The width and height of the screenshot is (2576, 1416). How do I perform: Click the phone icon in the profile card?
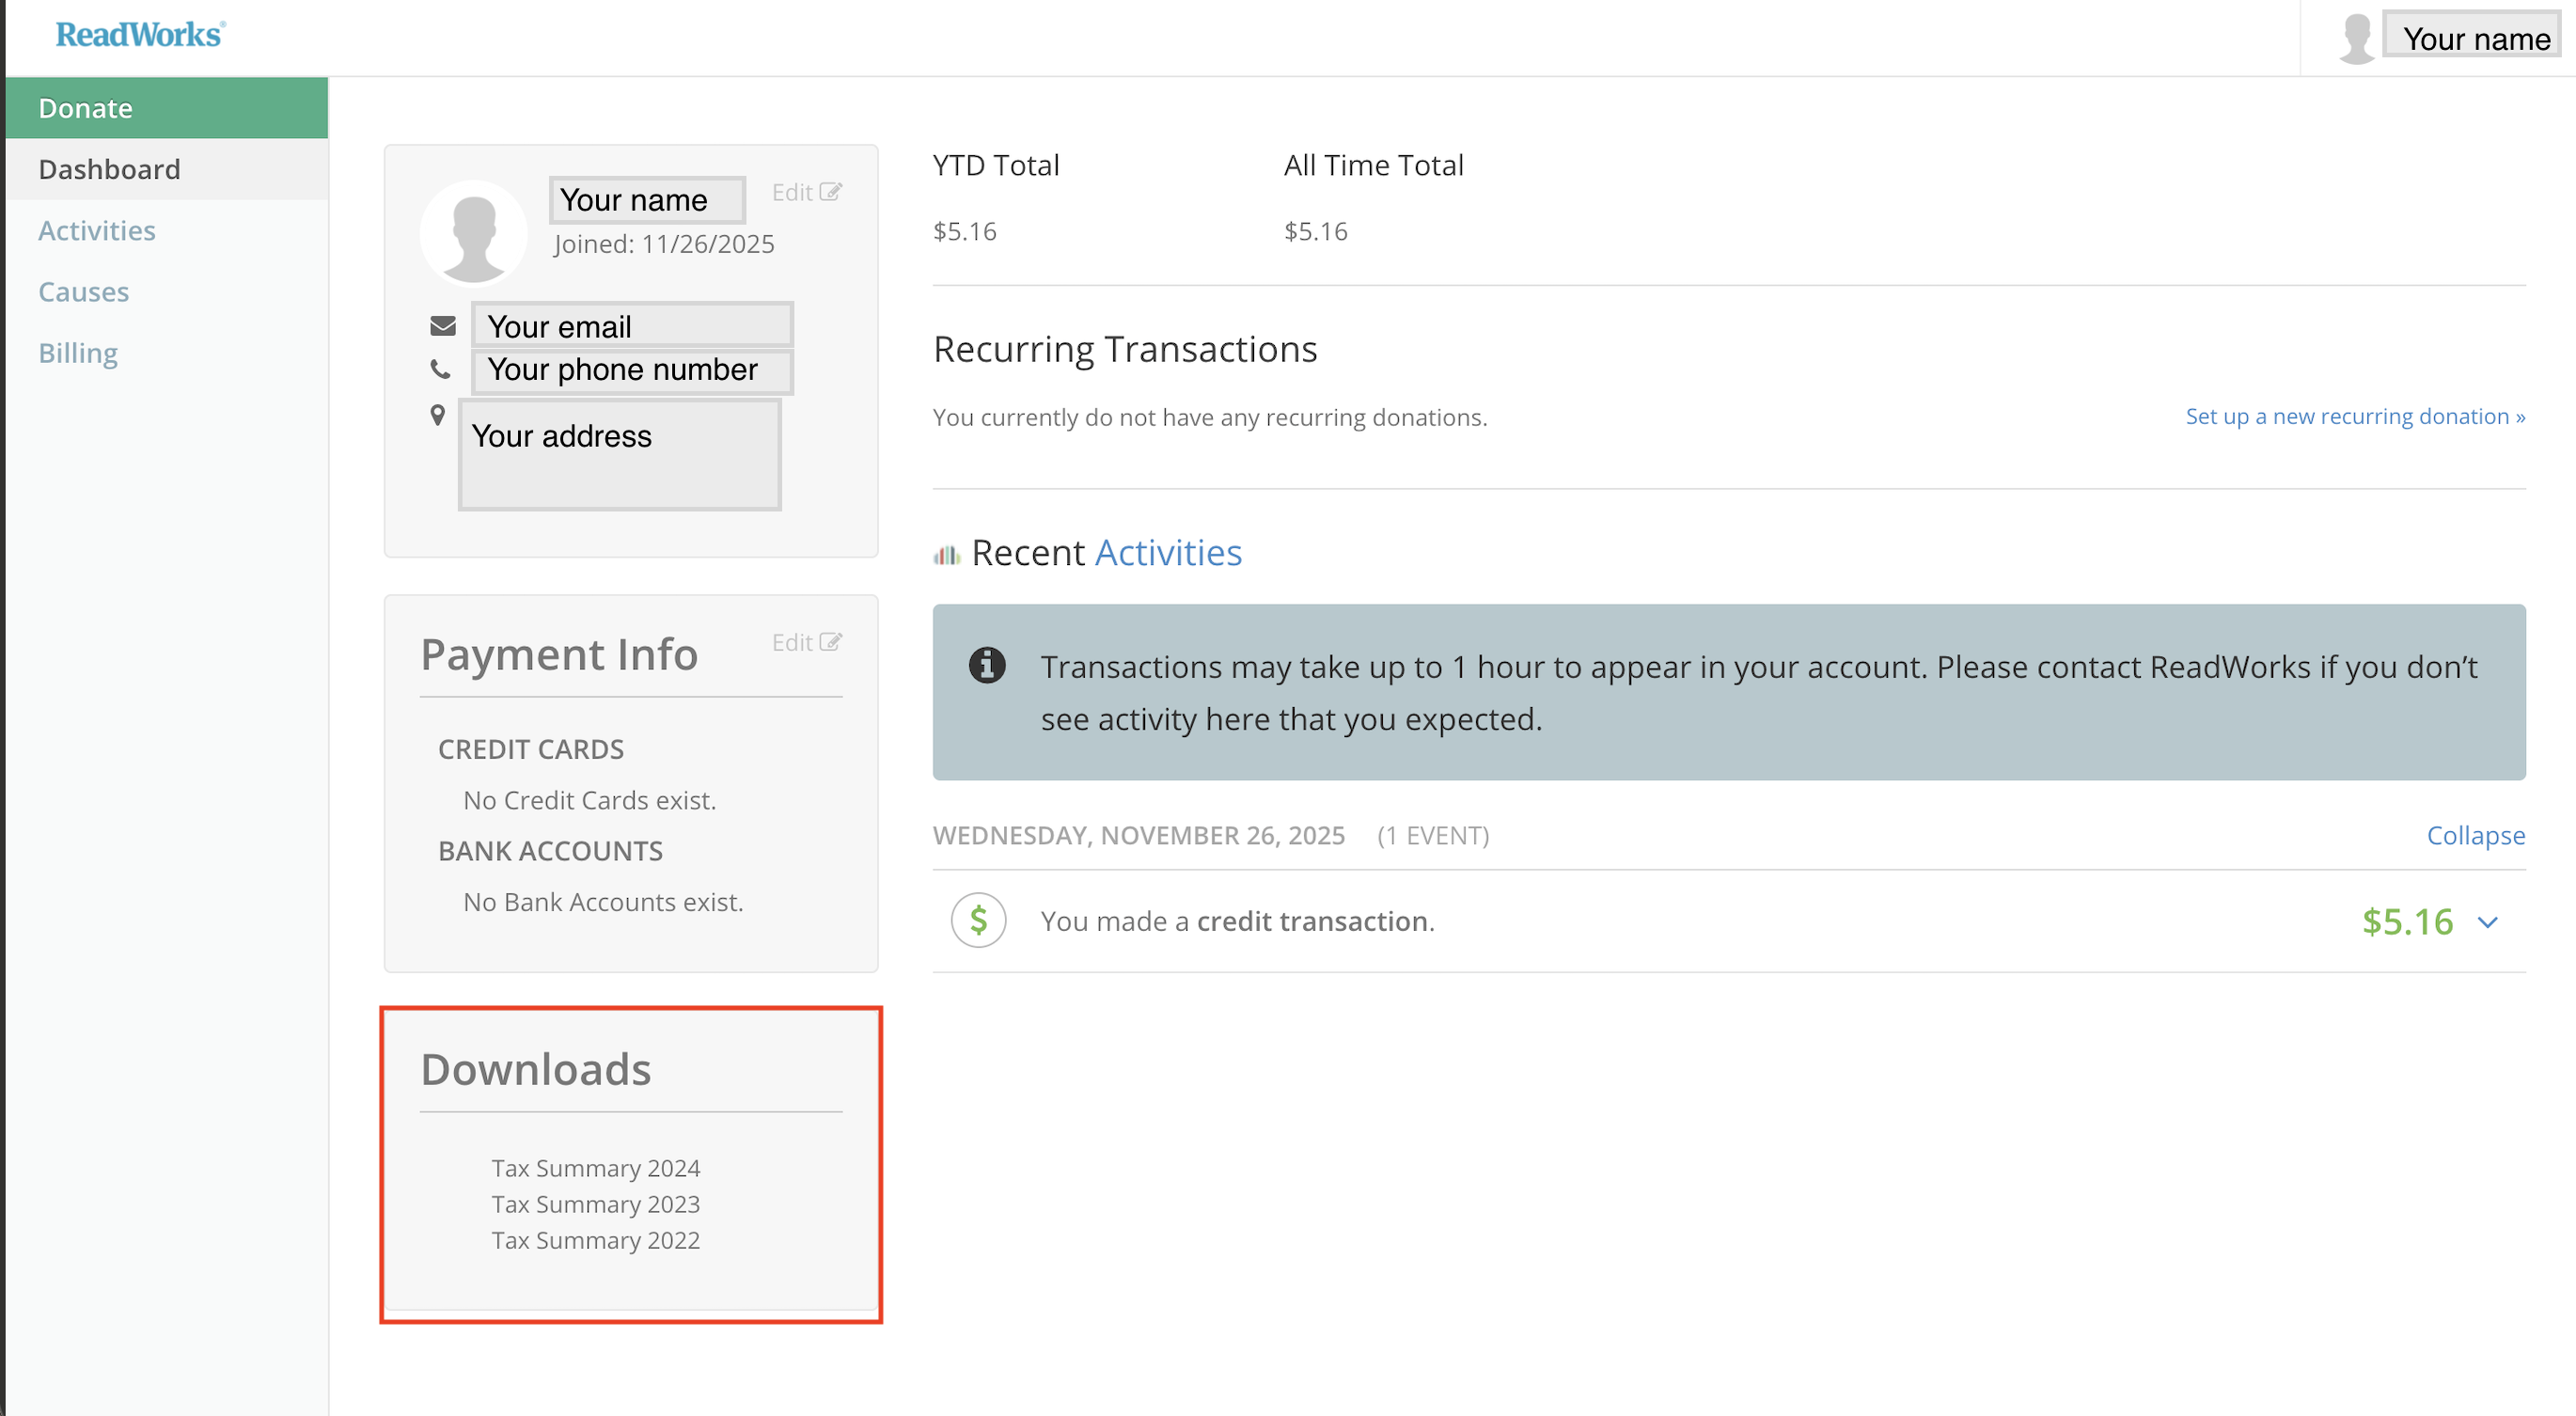click(440, 369)
